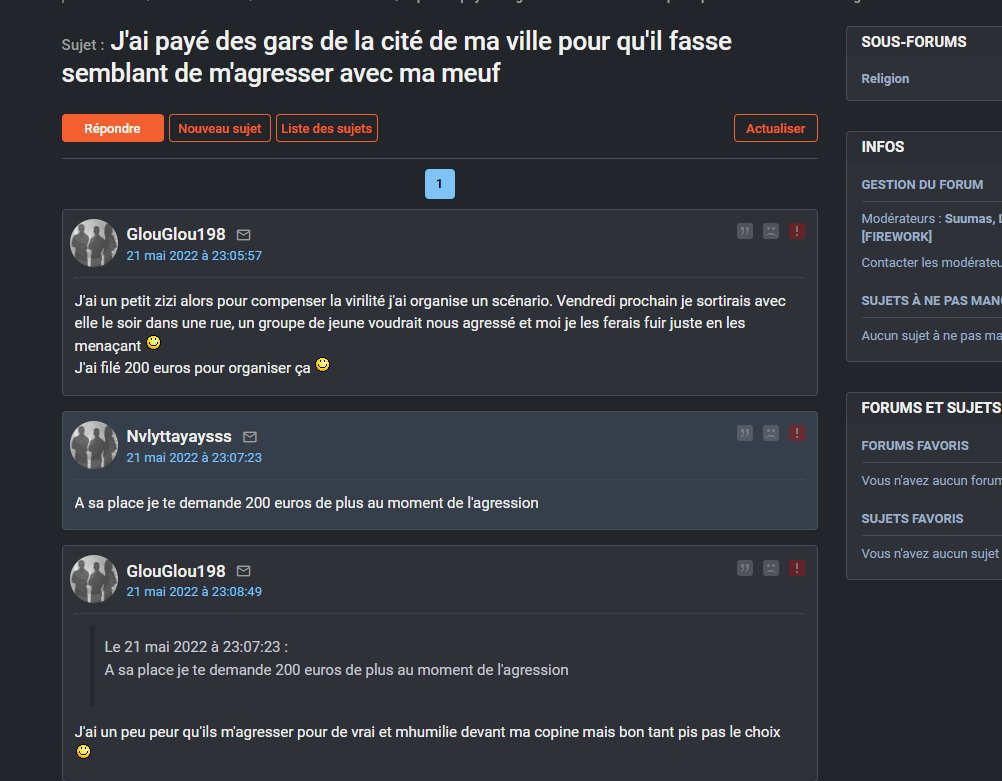The width and height of the screenshot is (1002, 781).
Task: Quote the third post by GlouGlou198
Action: 744,568
